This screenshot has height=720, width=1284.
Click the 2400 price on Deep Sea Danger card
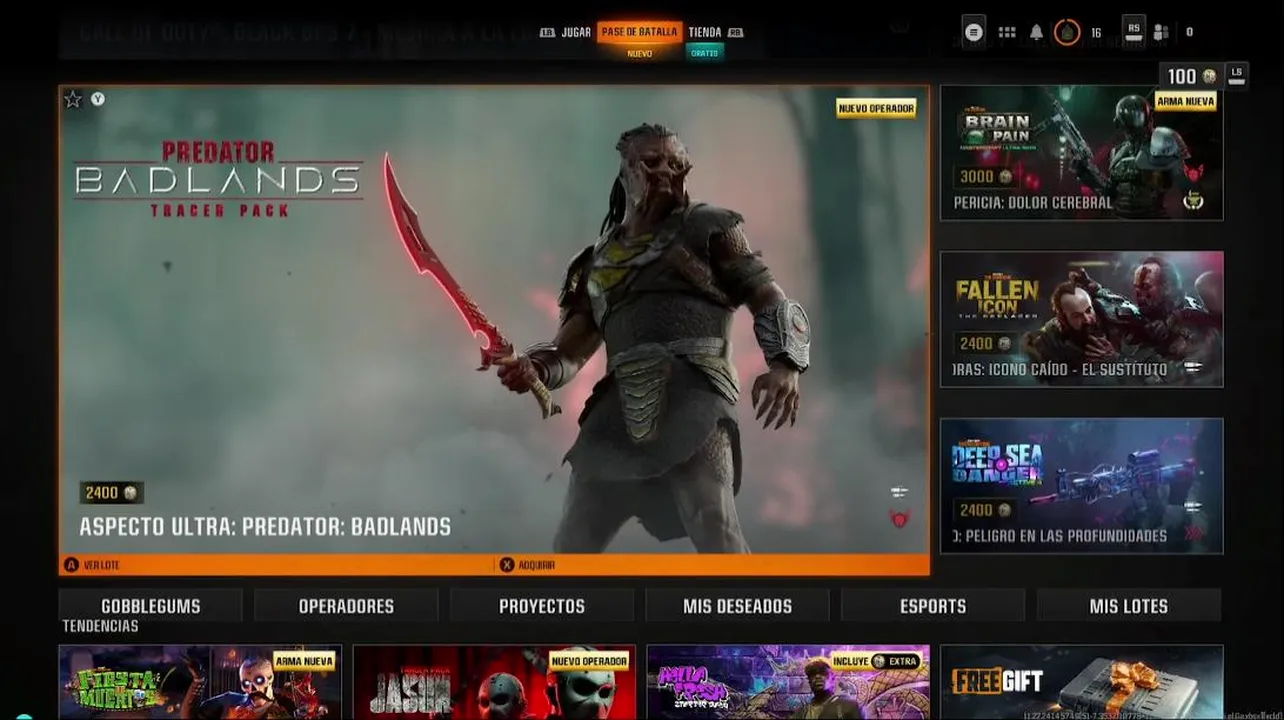[986, 510]
